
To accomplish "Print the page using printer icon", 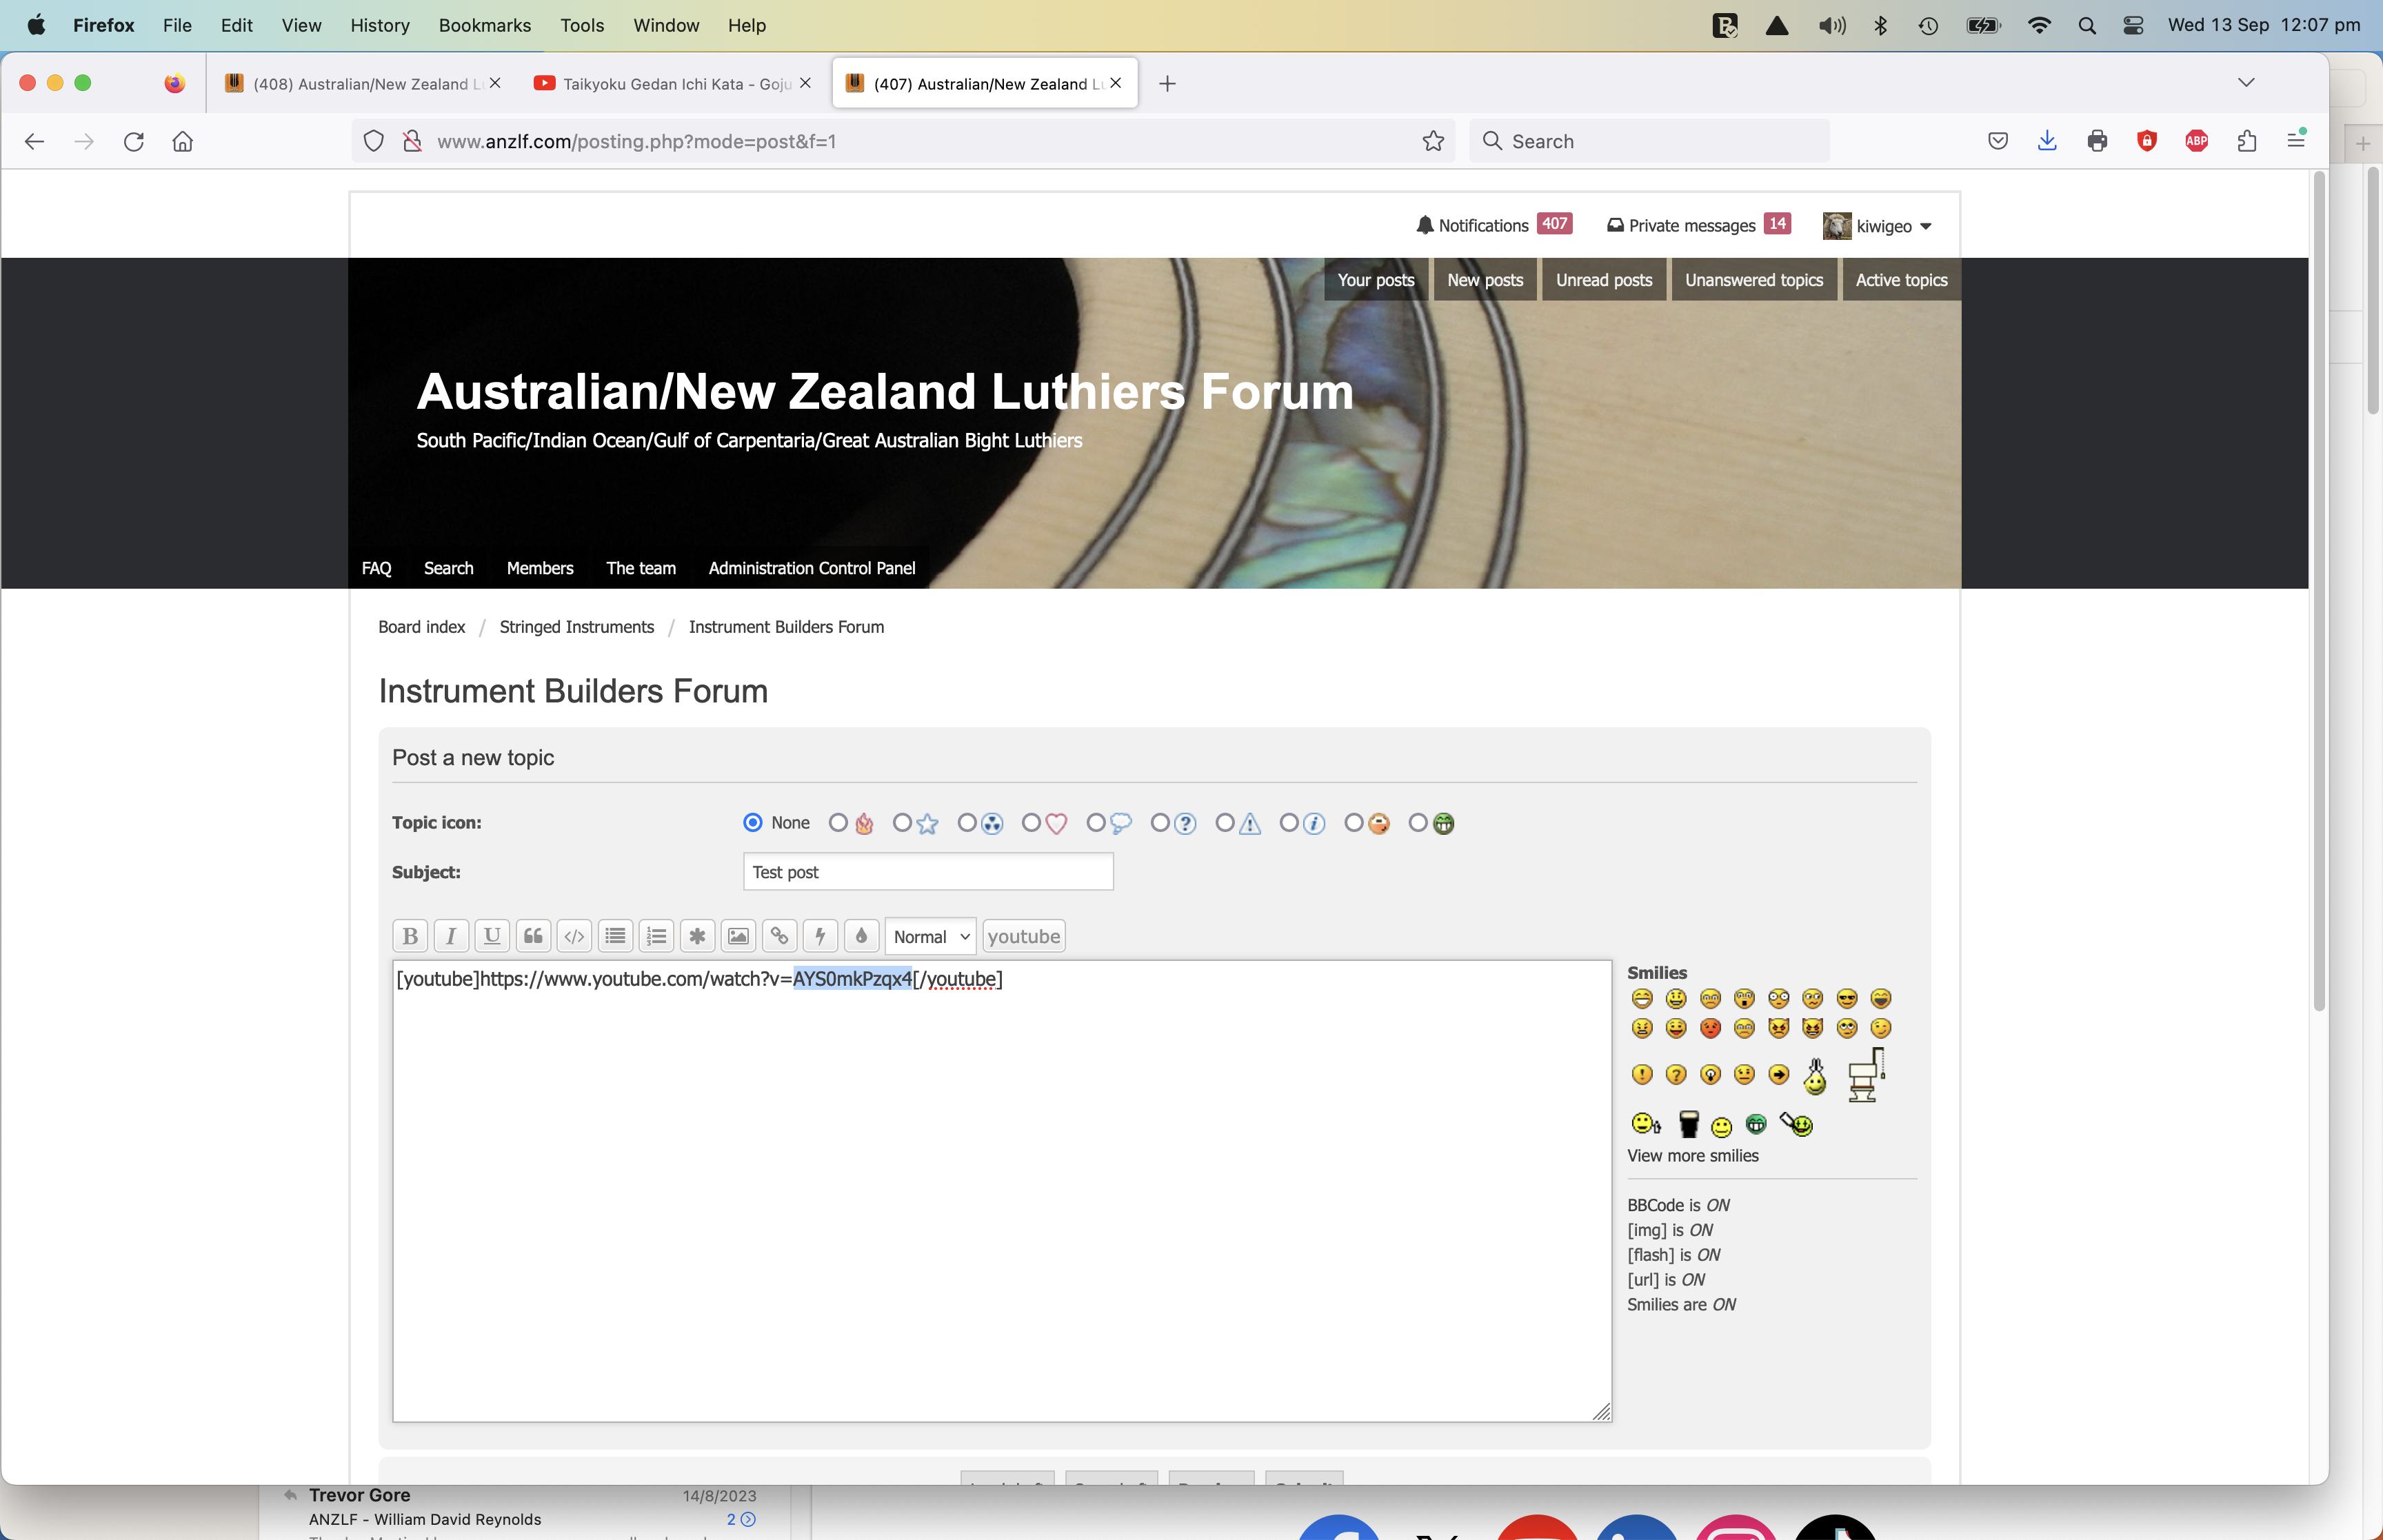I will click(2097, 141).
